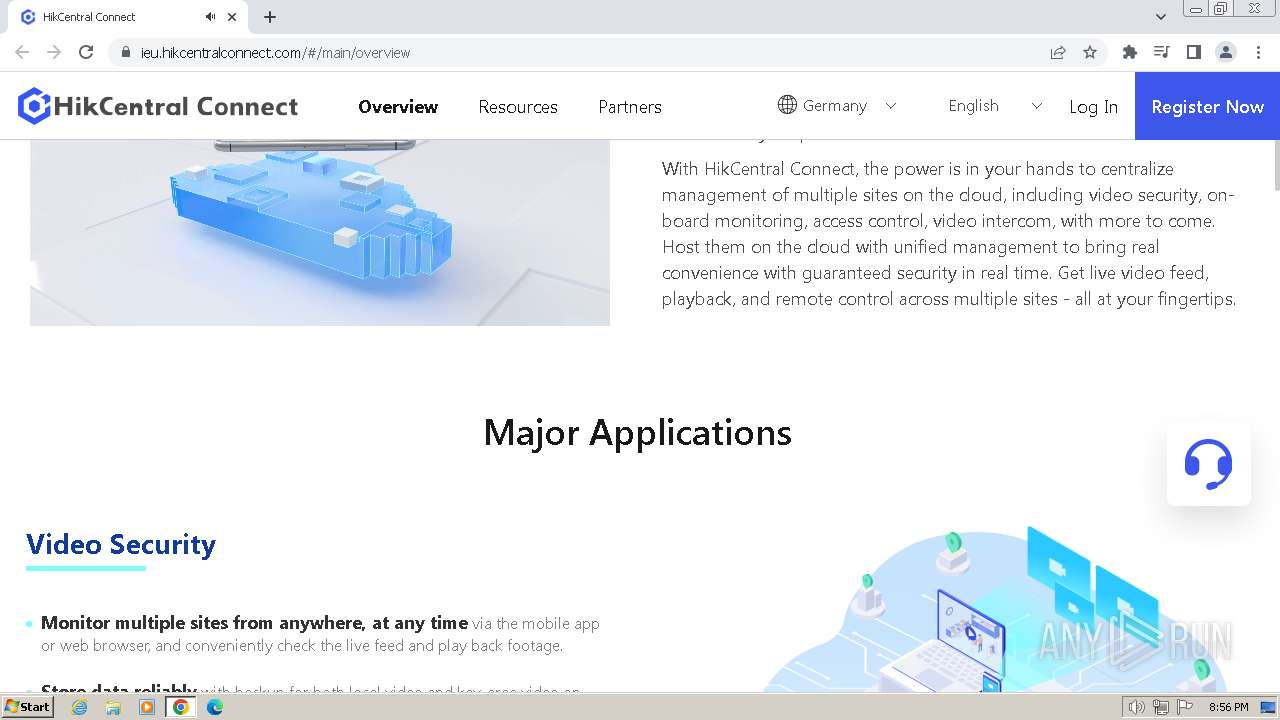The height and width of the screenshot is (720, 1280).
Task: Click the globe icon beside Germany
Action: pyautogui.click(x=787, y=105)
